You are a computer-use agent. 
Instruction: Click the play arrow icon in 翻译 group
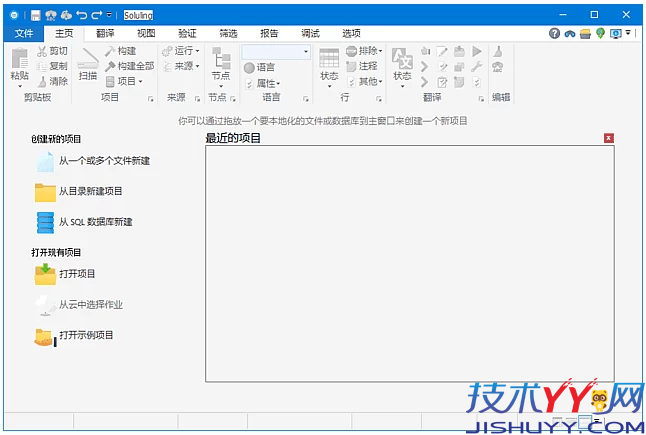(477, 51)
